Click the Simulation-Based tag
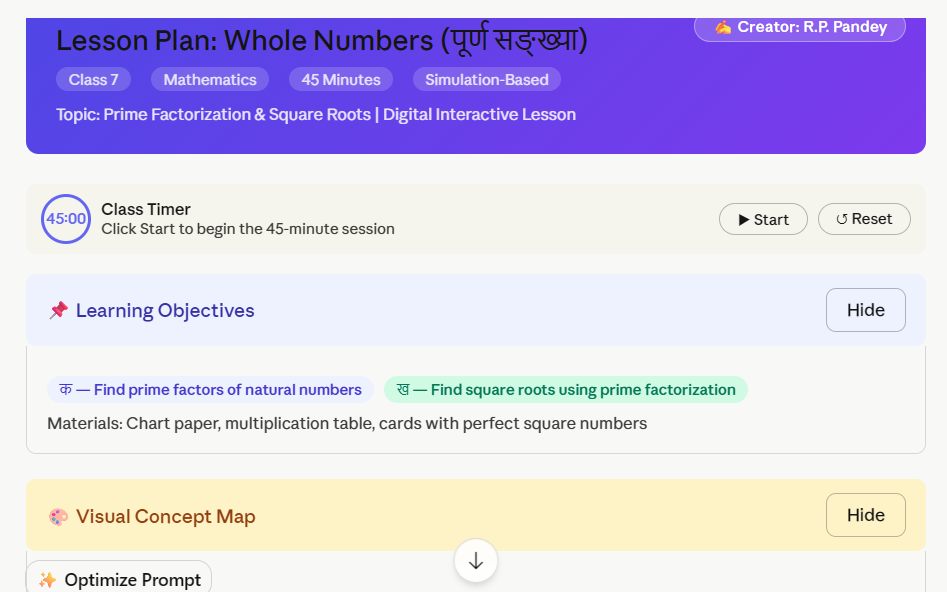Screen dimensions: 947x592 click(487, 80)
